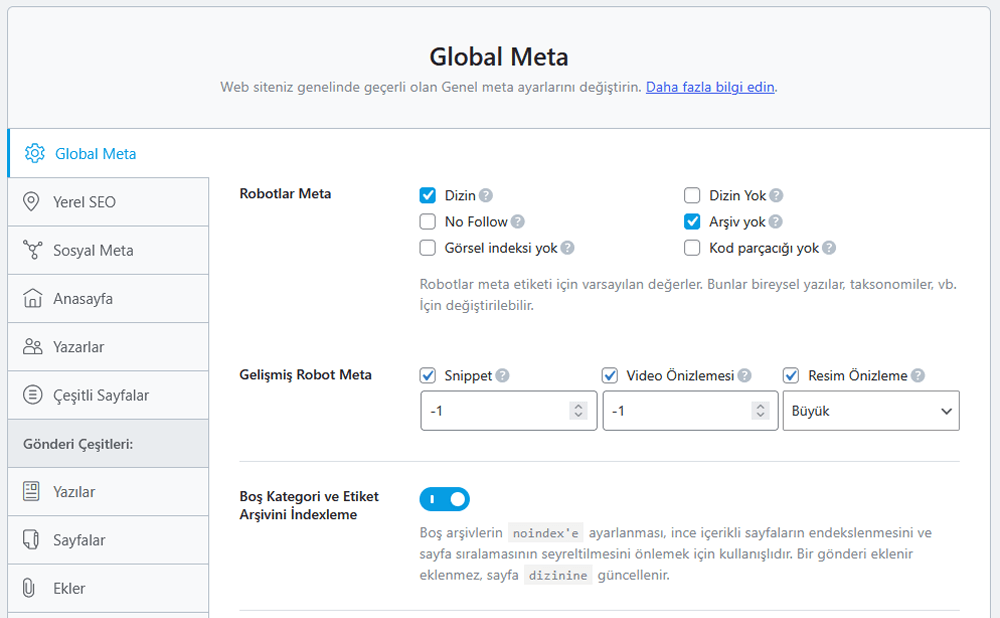
Task: Switch to the Sosyal Meta tab
Action: [x=108, y=250]
